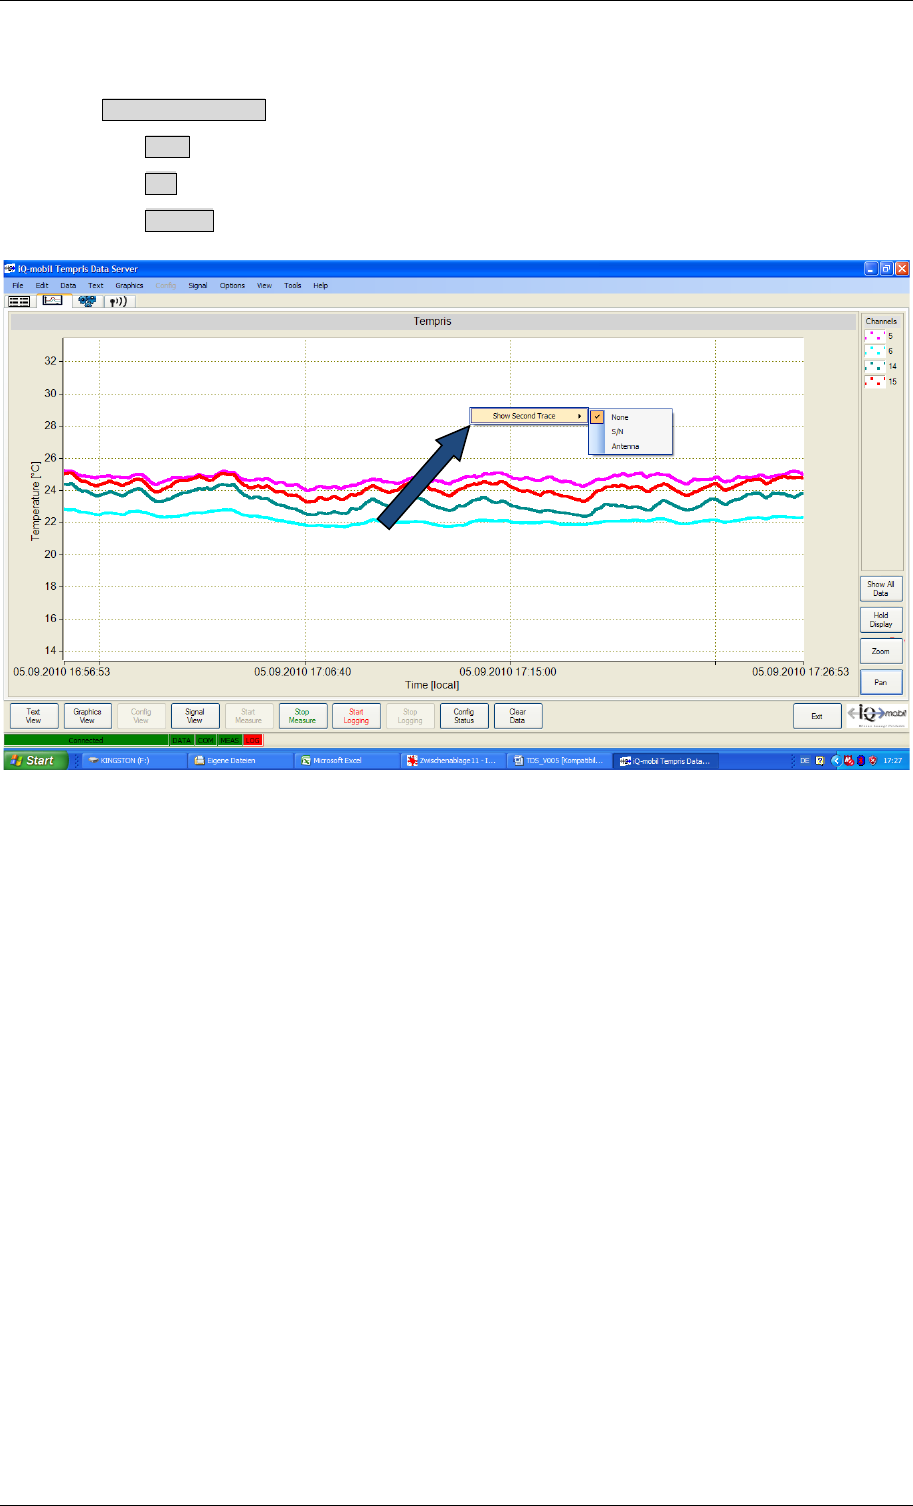913x1506 pixels.
Task: Click the Show All Data button
Action: click(x=881, y=589)
